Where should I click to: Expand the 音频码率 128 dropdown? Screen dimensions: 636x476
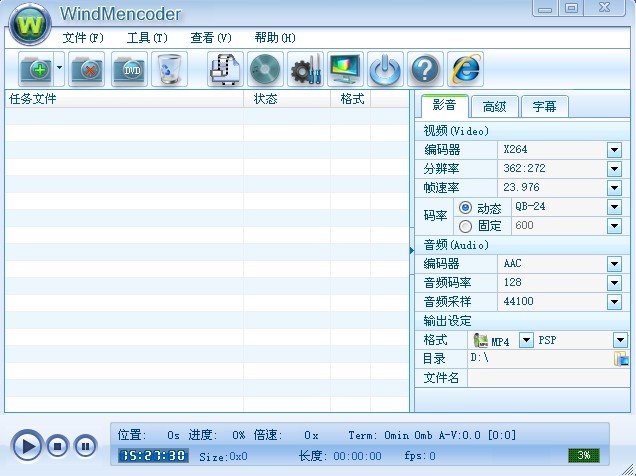615,283
